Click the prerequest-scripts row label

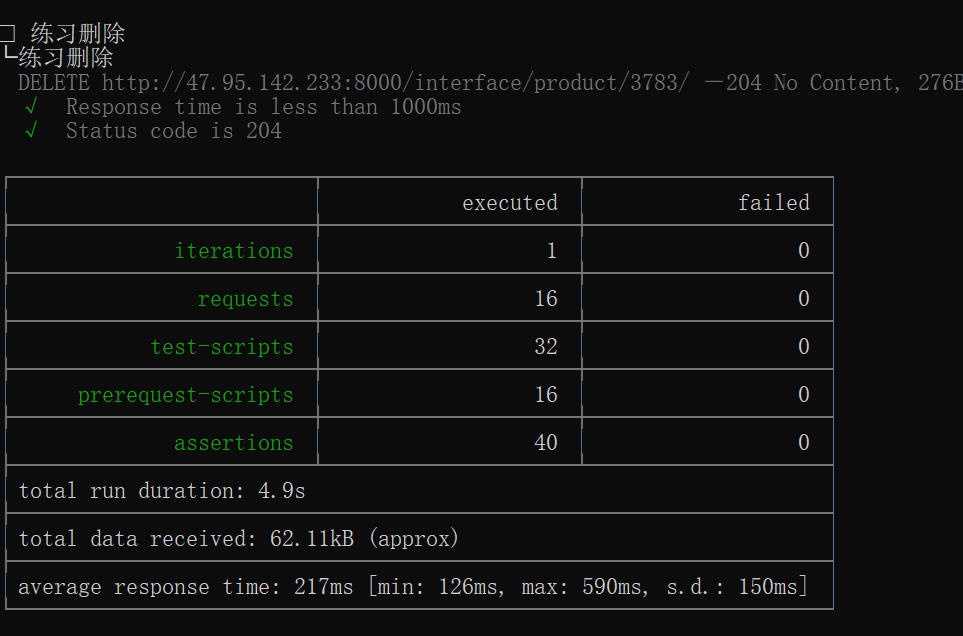click(x=186, y=395)
